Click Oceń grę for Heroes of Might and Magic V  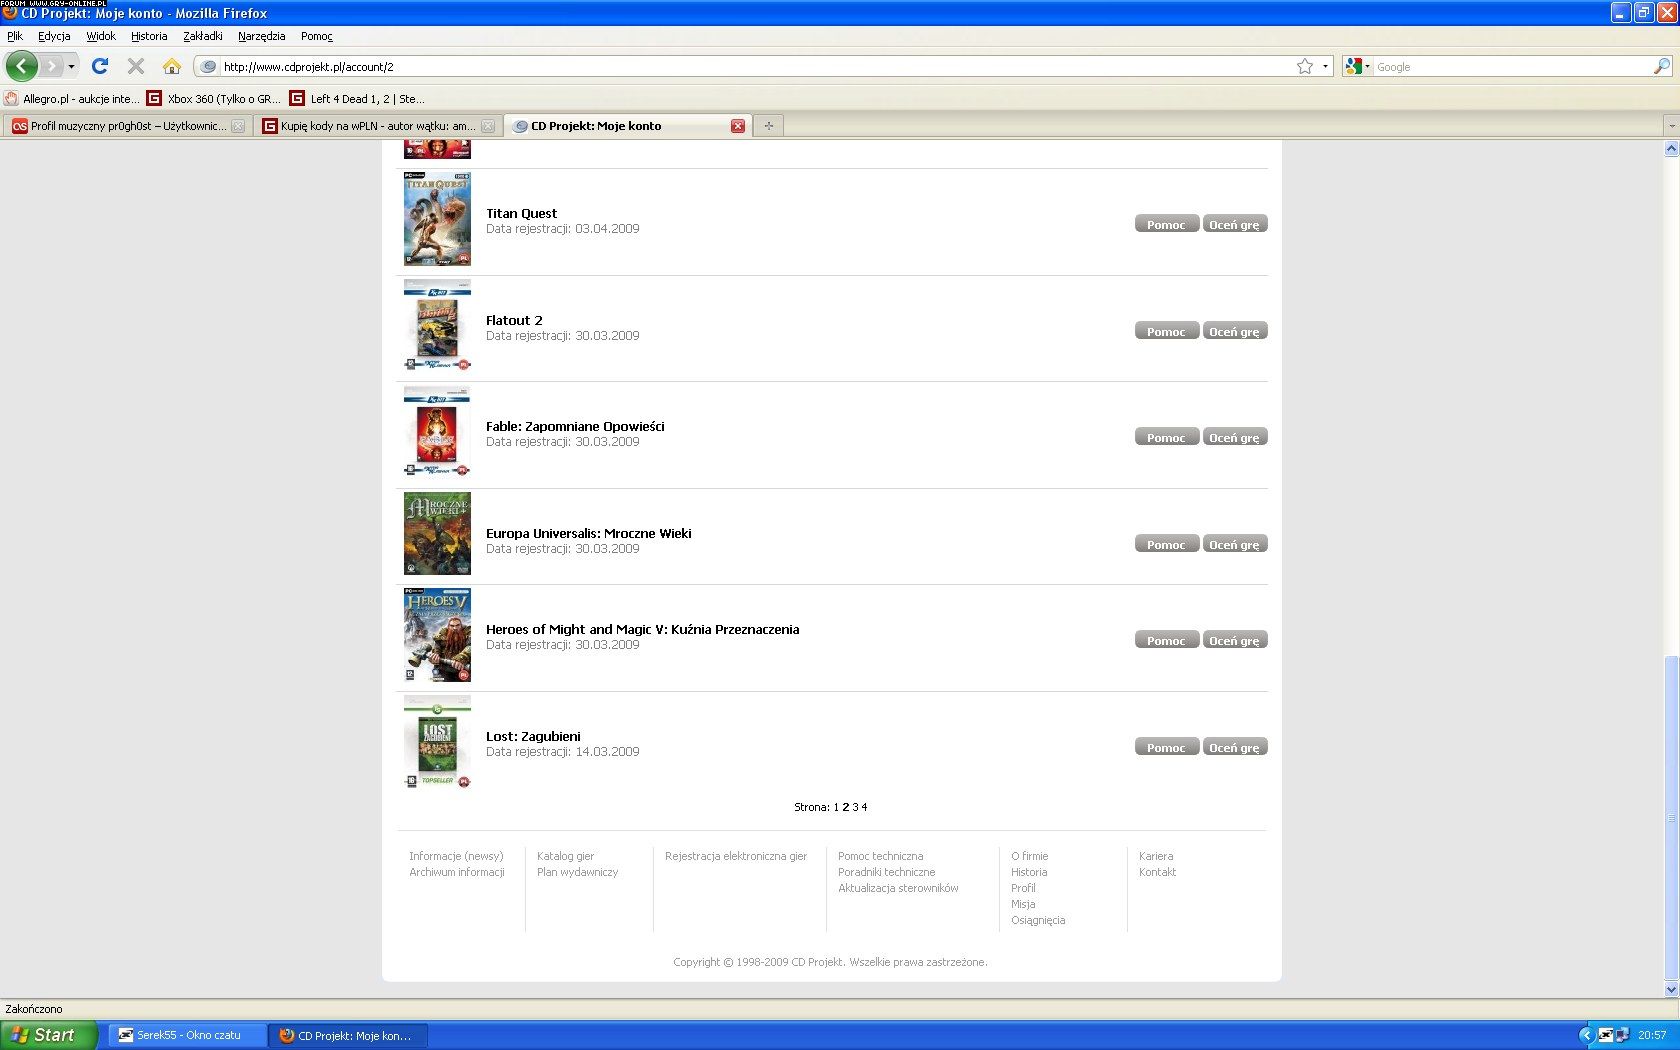1235,640
